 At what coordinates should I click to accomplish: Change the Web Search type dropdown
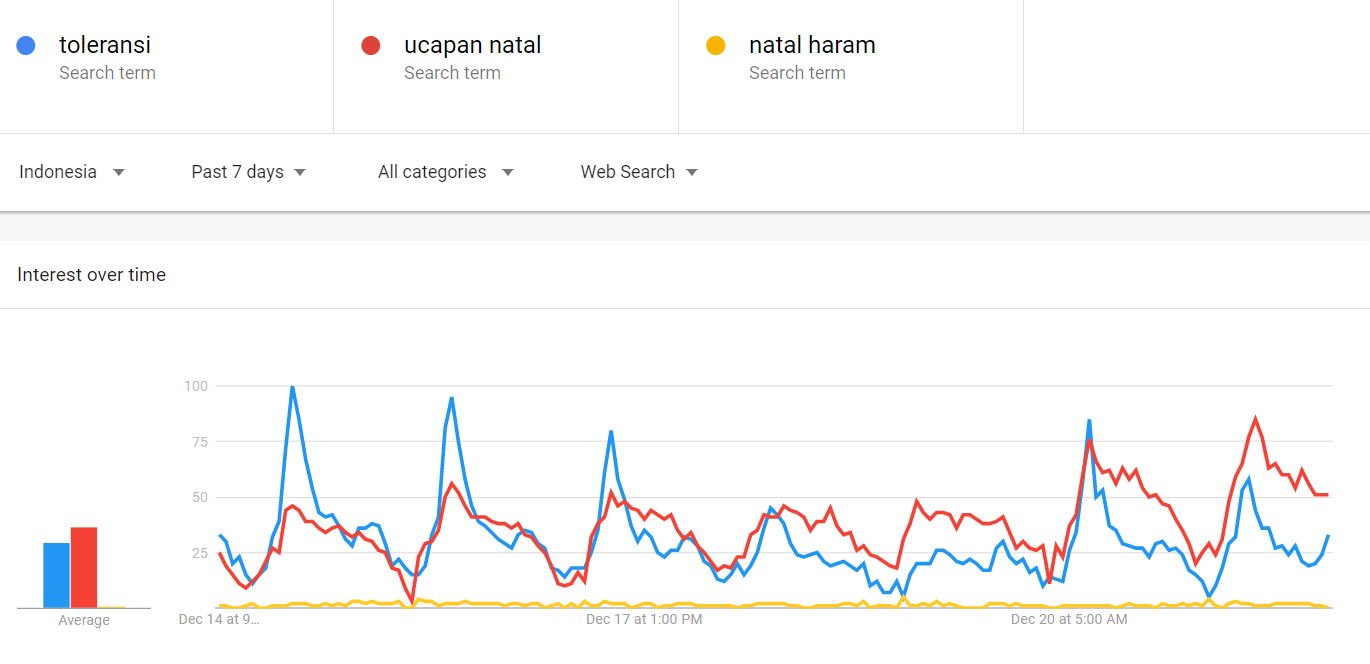(x=639, y=172)
